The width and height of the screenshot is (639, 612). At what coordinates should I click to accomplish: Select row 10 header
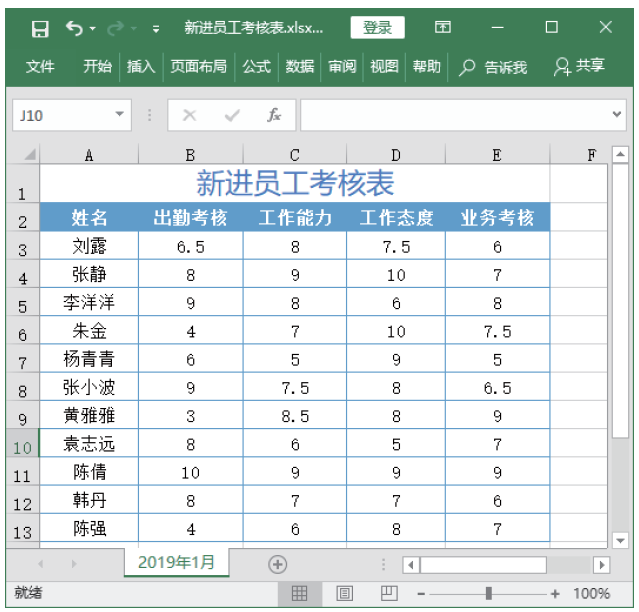[x=22, y=444]
